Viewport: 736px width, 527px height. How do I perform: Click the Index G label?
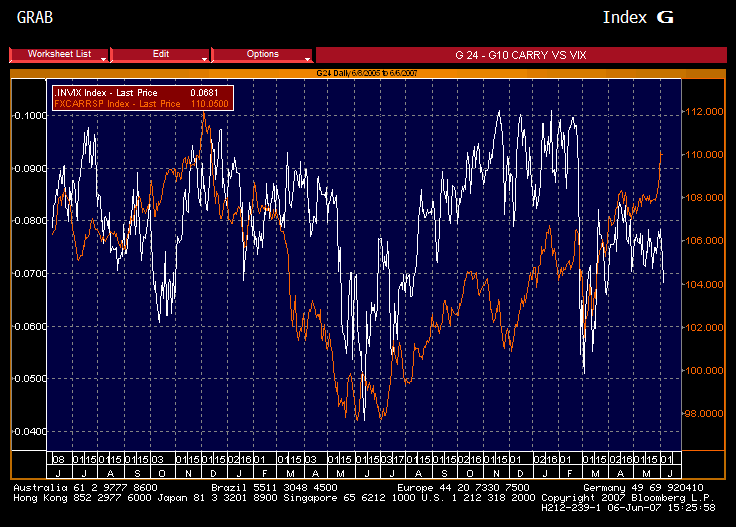[637, 18]
